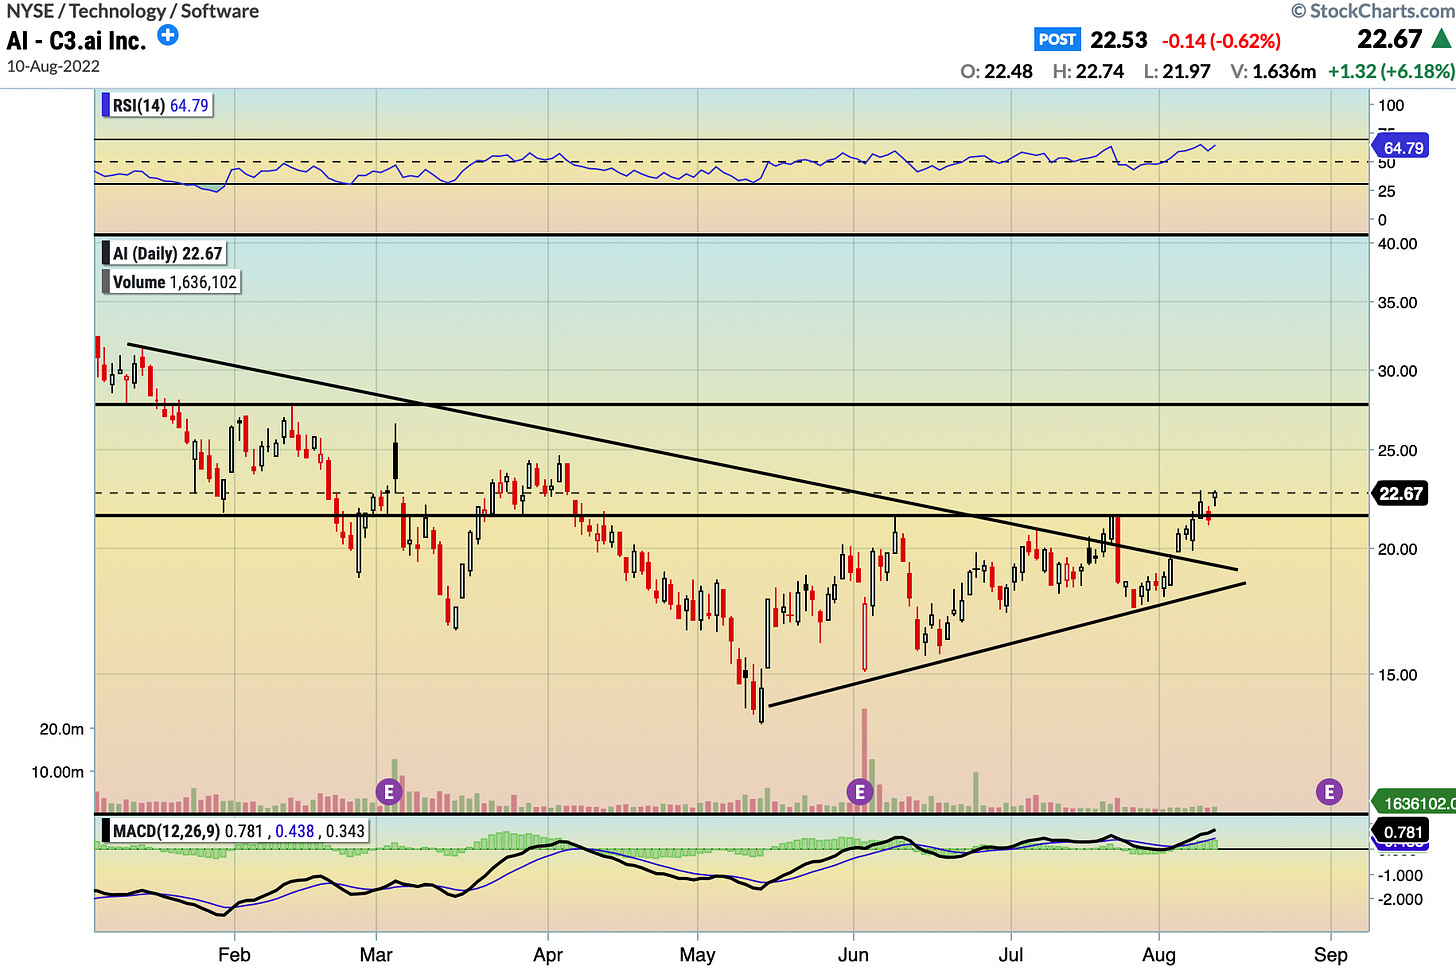Click the black 0.781 MACD axis tag
The height and width of the screenshot is (979, 1456).
click(x=1402, y=832)
